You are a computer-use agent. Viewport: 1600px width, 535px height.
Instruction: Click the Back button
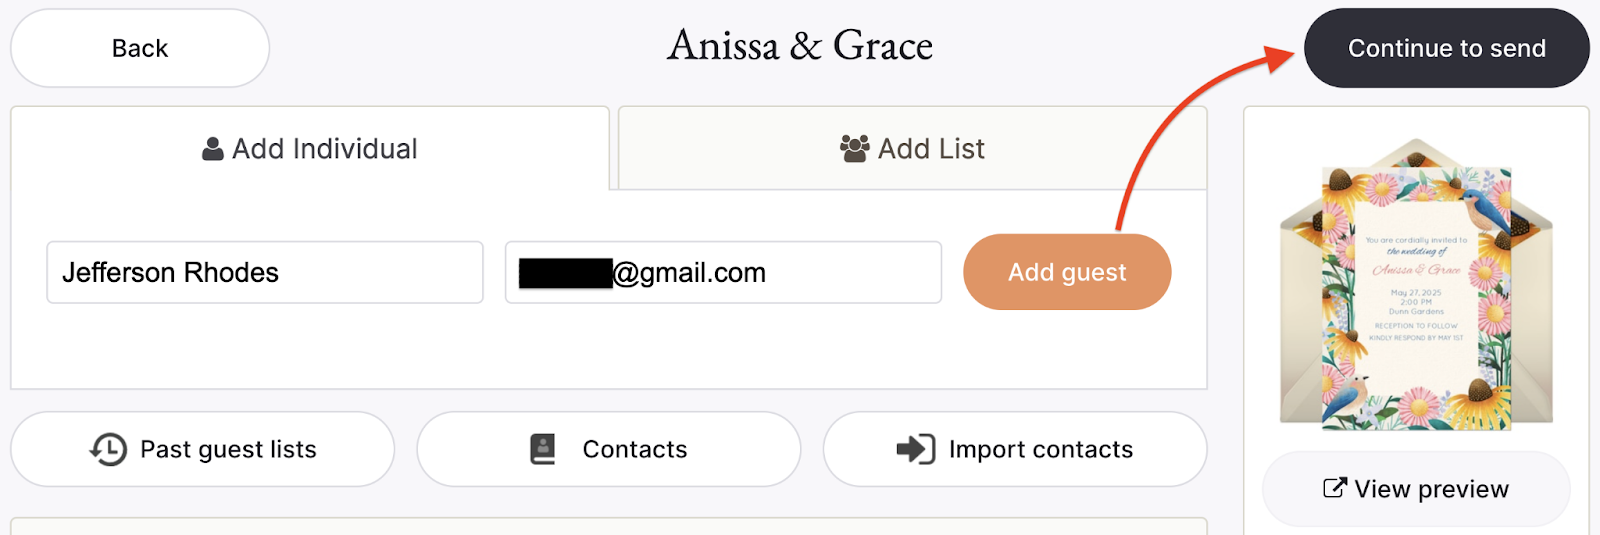(x=140, y=48)
